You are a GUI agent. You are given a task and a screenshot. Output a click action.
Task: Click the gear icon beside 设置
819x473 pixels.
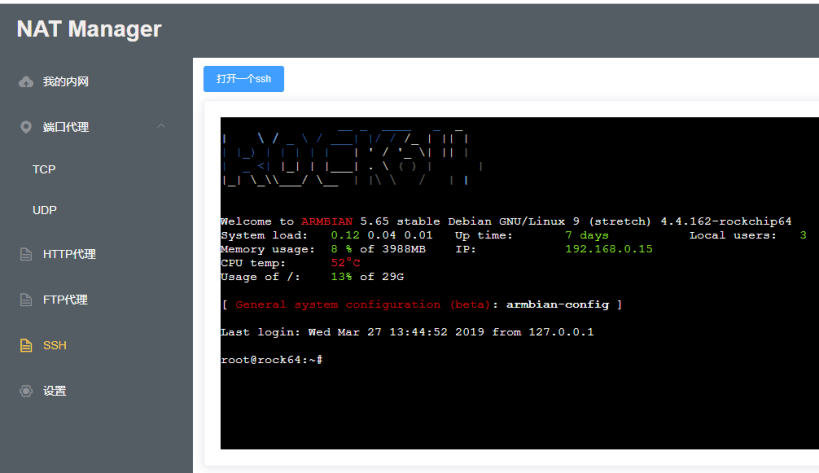point(26,391)
